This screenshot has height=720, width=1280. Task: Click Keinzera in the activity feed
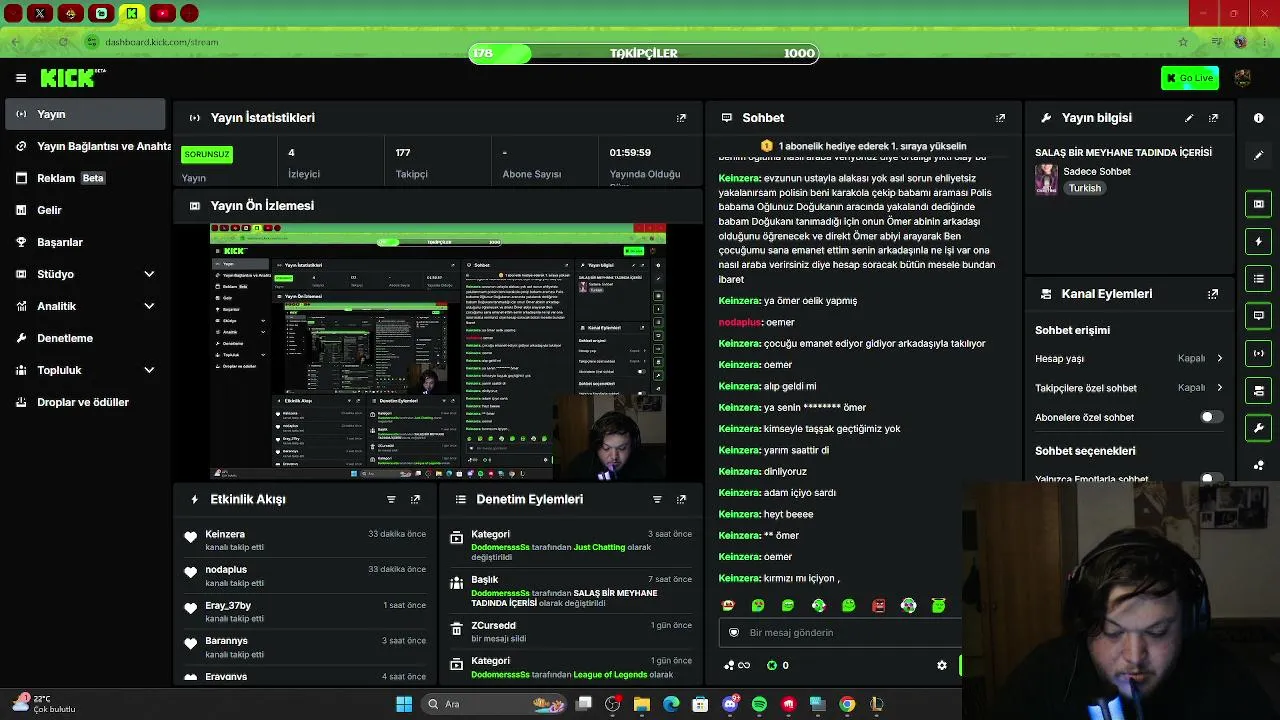pyautogui.click(x=225, y=534)
